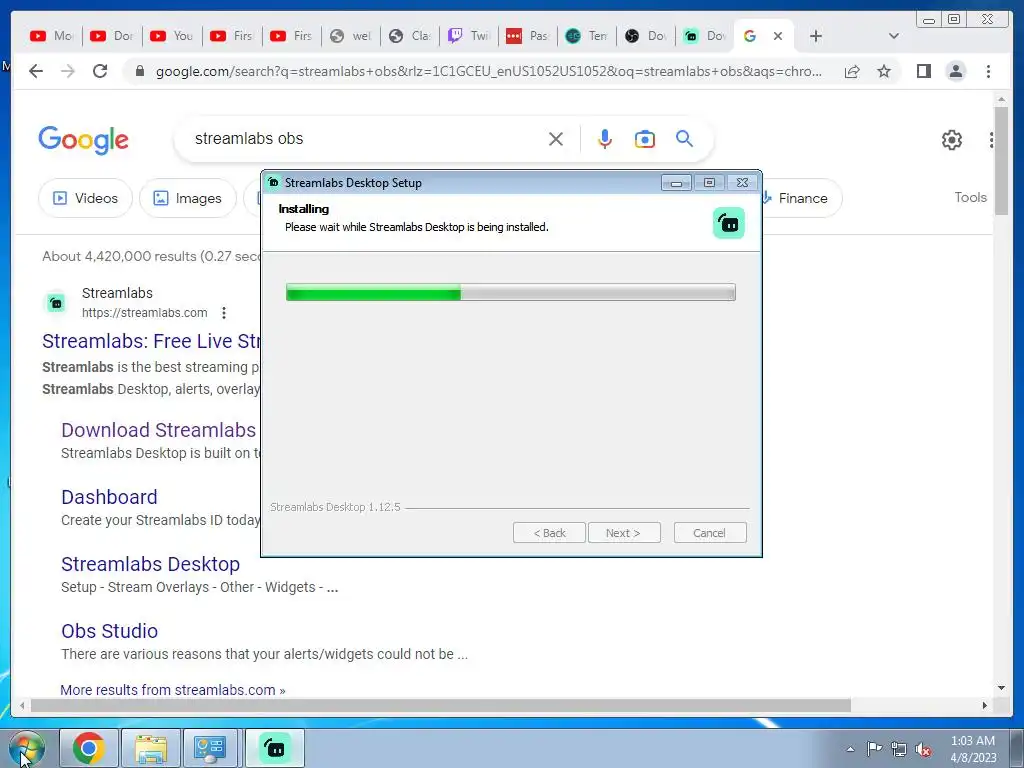Viewport: 1024px width, 768px height.
Task: Click Chrome back arrow button
Action: tap(36, 71)
